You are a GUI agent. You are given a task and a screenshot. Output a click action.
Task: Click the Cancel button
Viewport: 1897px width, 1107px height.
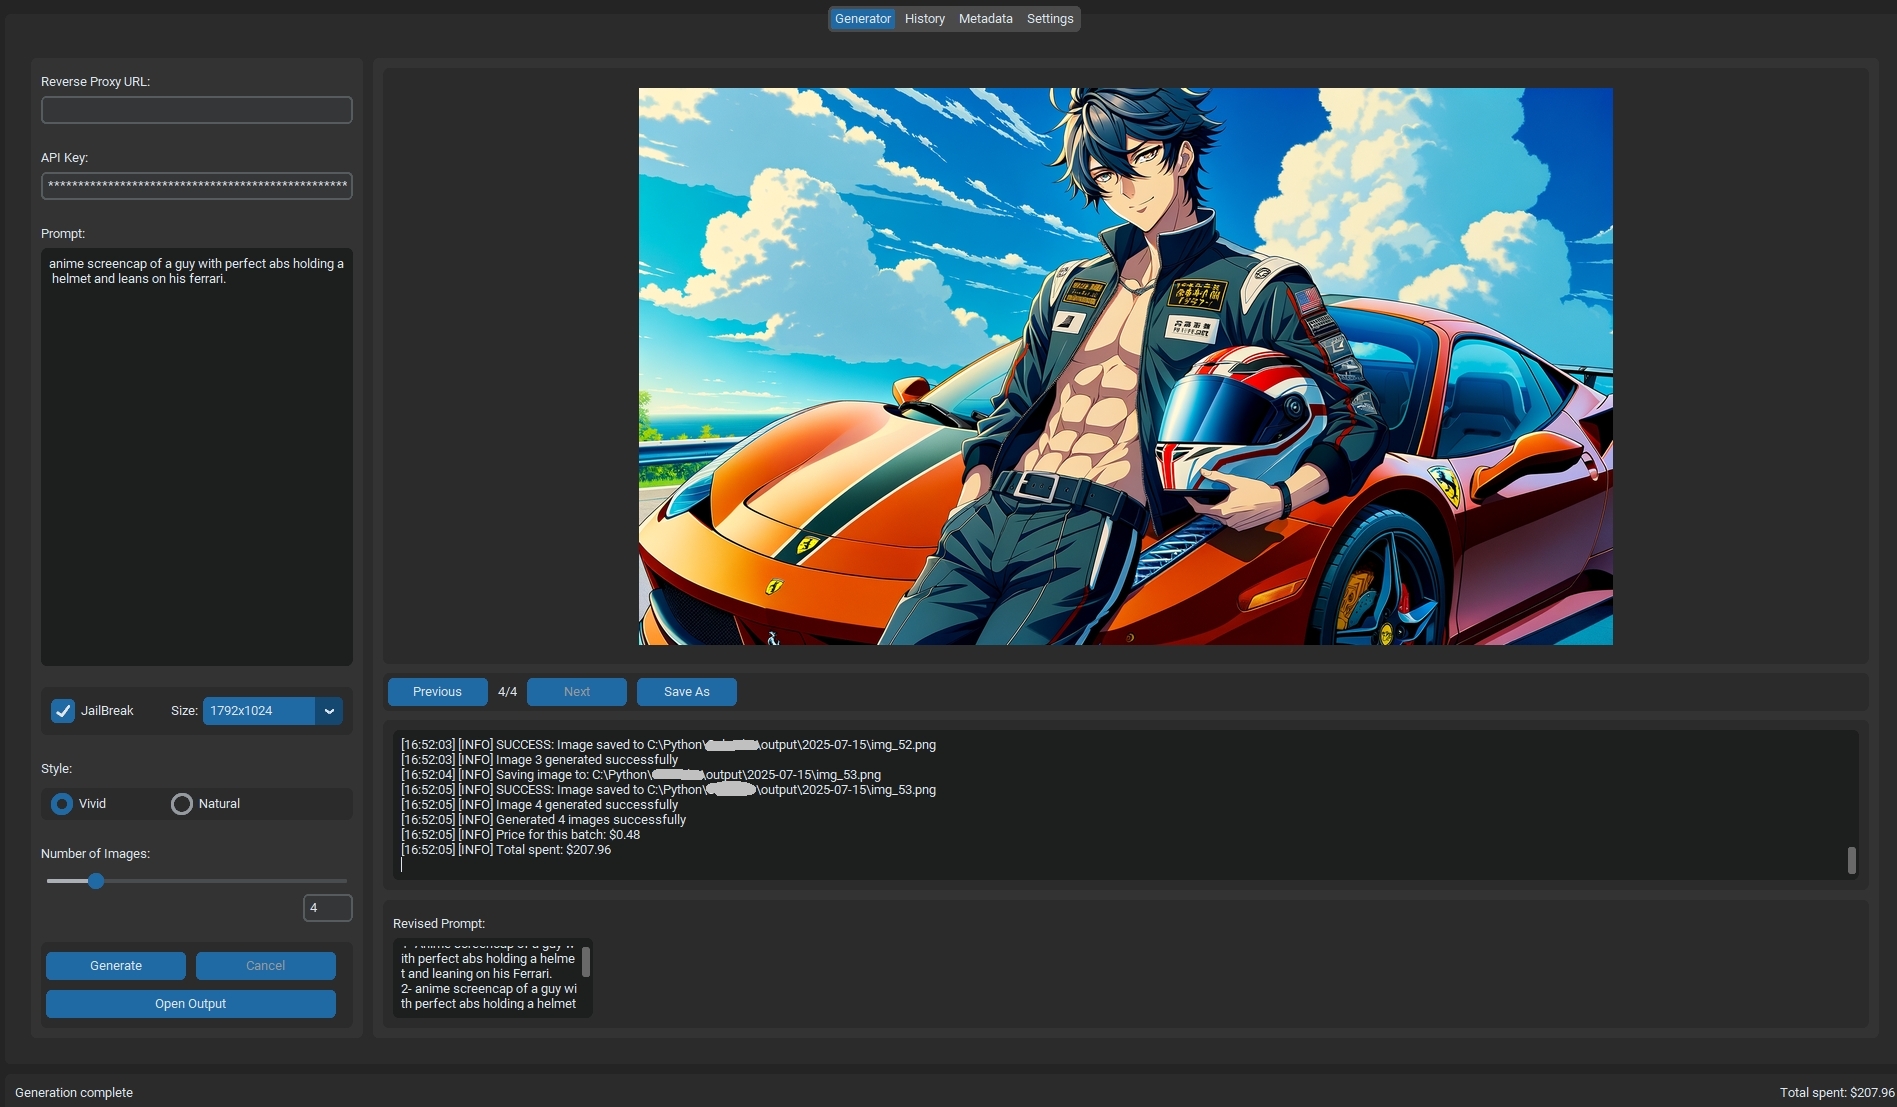click(x=265, y=966)
